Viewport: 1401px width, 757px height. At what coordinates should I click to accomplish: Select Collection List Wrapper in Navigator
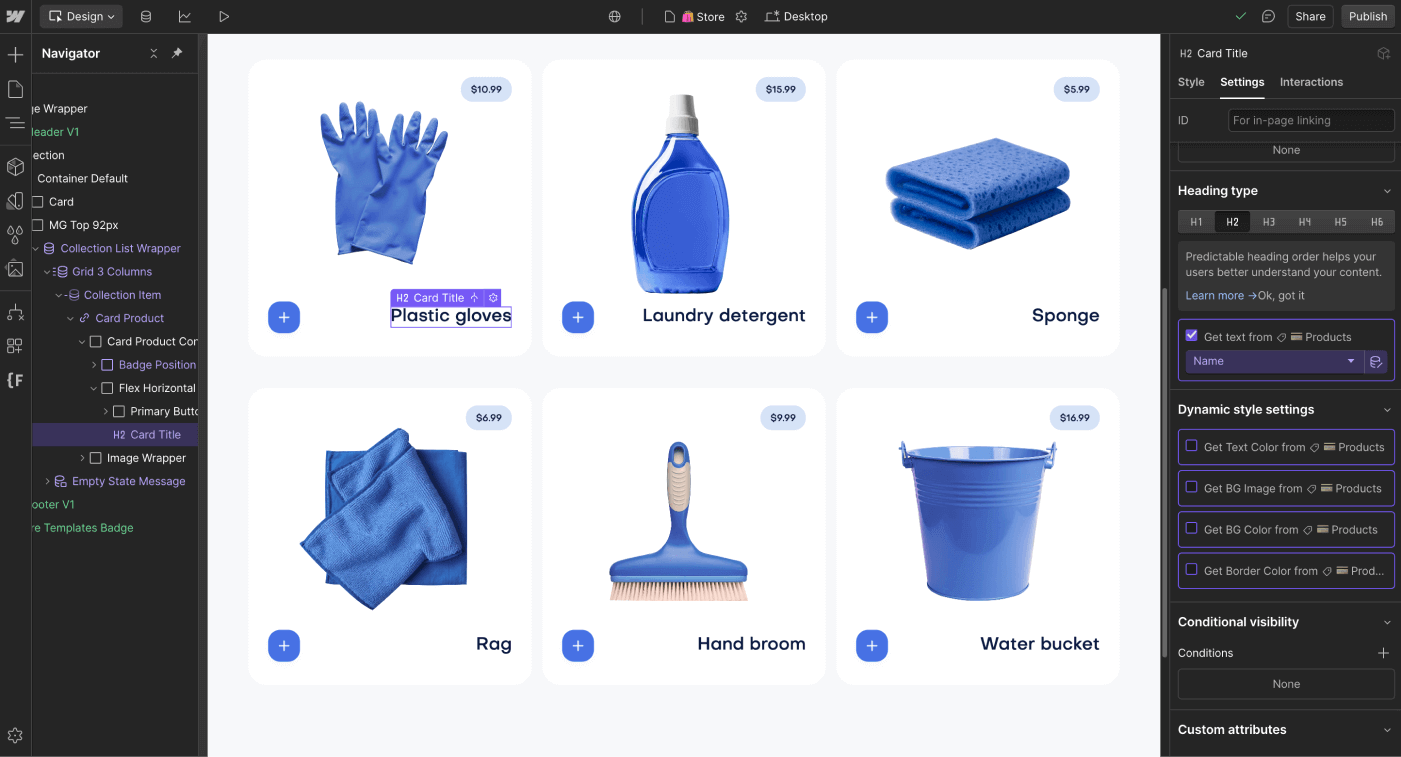point(120,248)
